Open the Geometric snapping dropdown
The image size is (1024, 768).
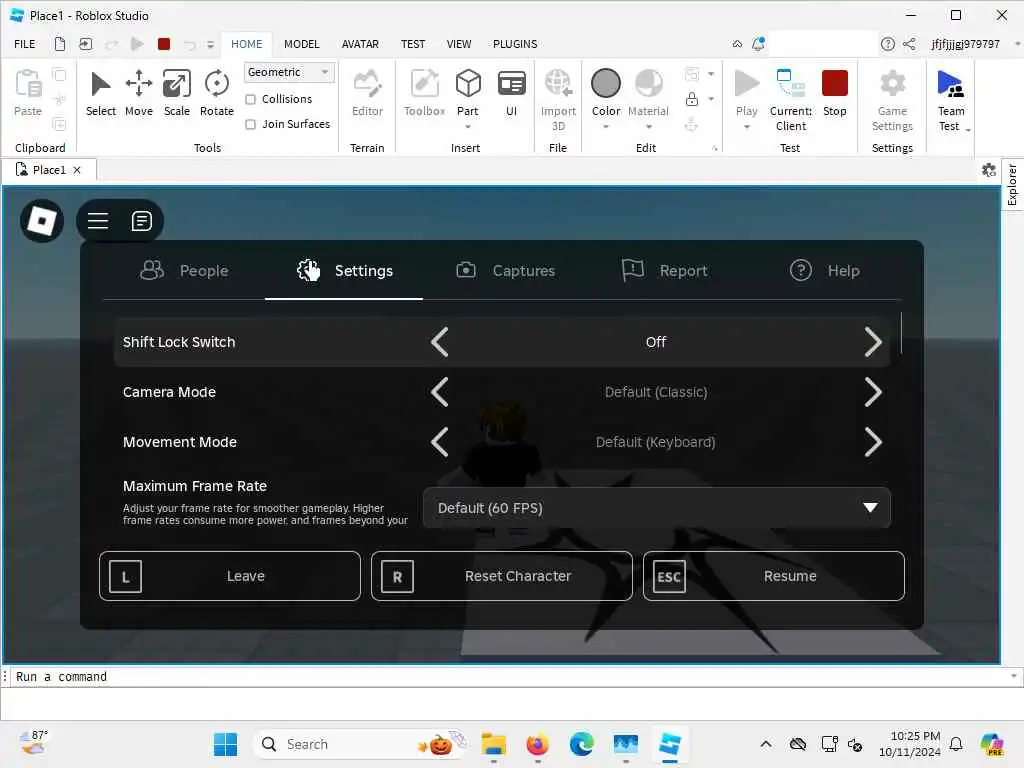point(289,72)
